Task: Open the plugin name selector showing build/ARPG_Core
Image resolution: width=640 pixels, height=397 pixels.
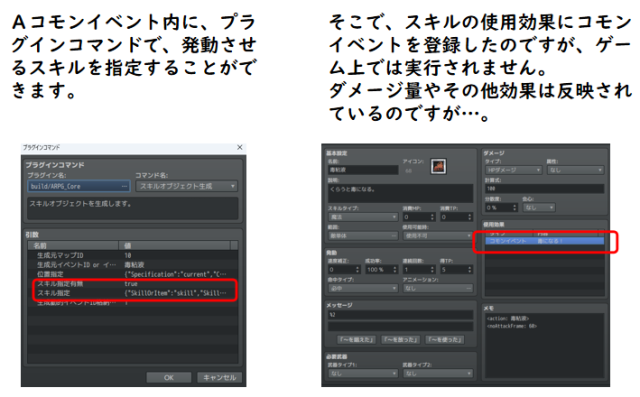Action: click(x=79, y=186)
